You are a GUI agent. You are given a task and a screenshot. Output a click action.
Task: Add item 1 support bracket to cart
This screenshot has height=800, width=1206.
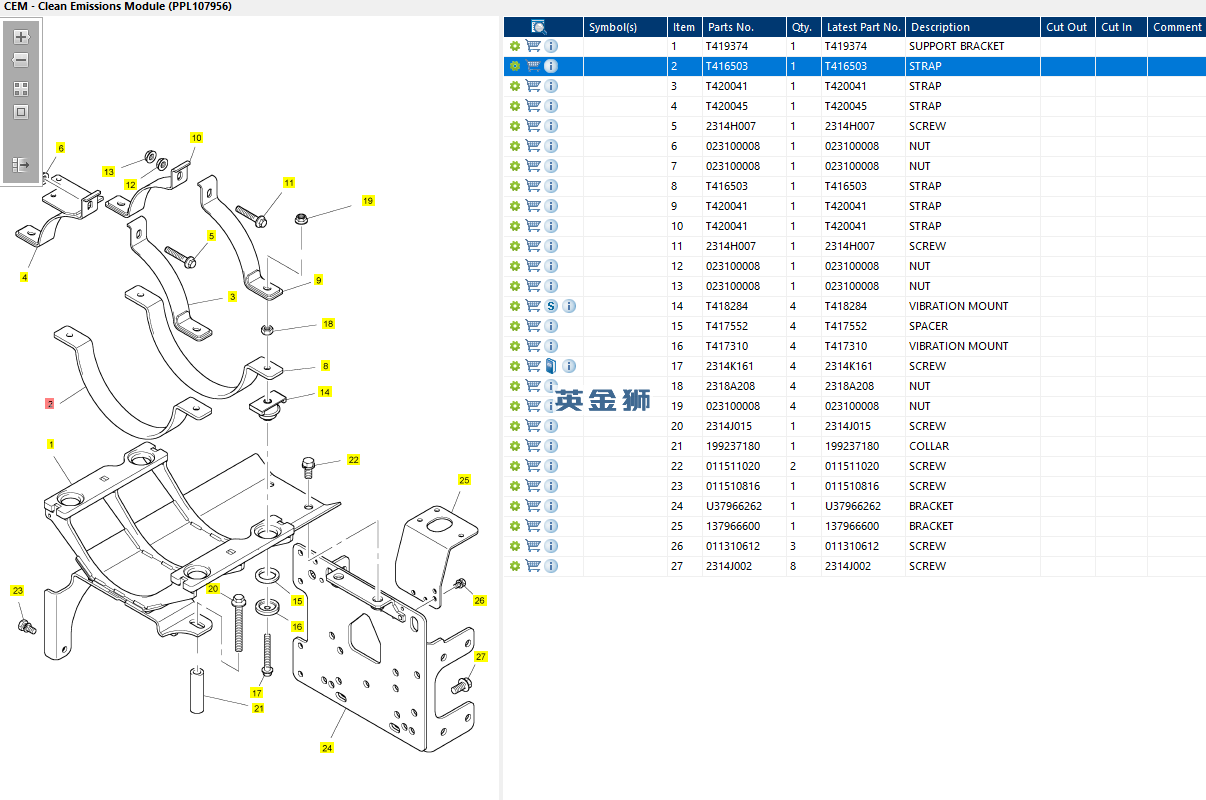533,46
